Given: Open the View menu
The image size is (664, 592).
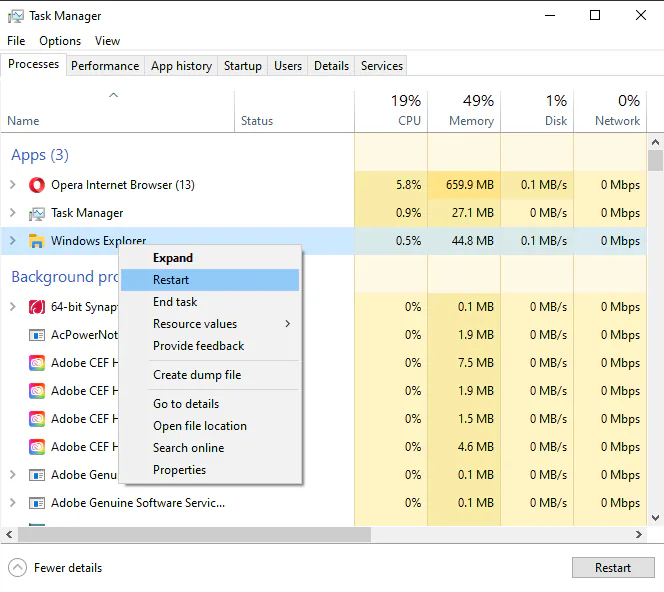Looking at the screenshot, I should point(107,41).
